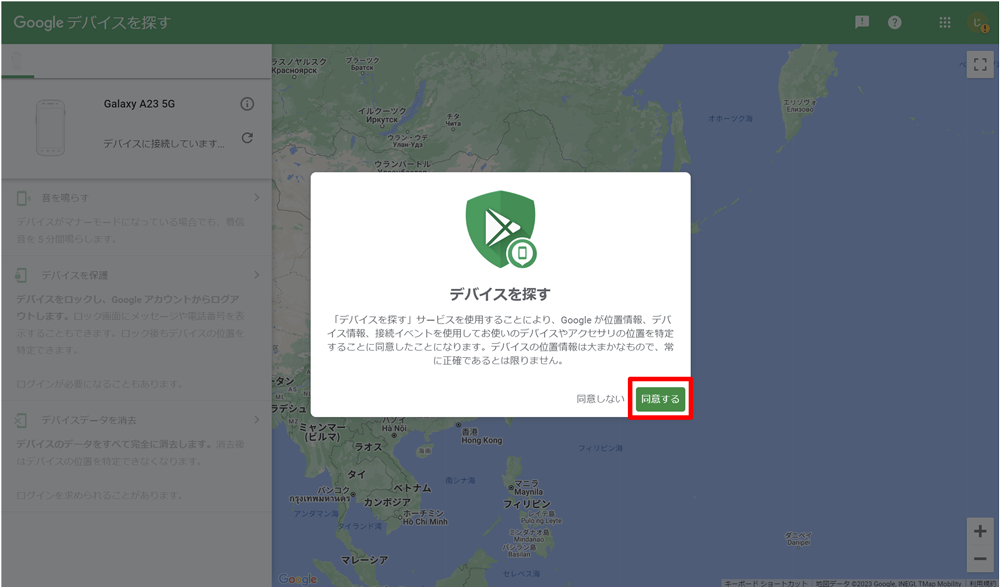This screenshot has height=587, width=1000.
Task: Expand the デバイスデータを消去 option chevron
Action: (x=256, y=420)
